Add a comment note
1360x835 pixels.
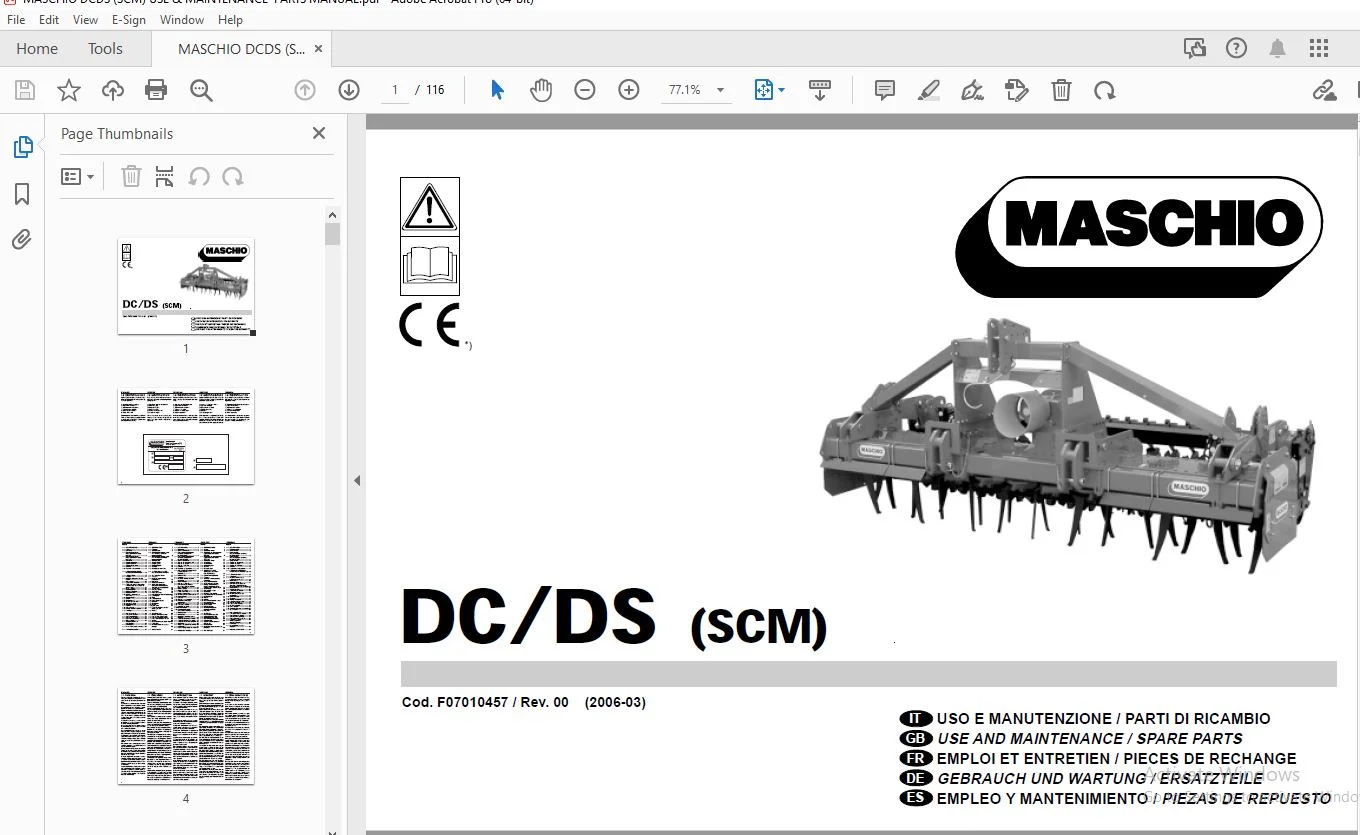click(x=885, y=90)
